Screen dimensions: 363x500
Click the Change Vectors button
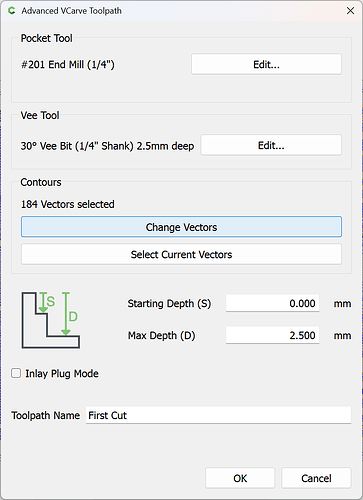(181, 227)
